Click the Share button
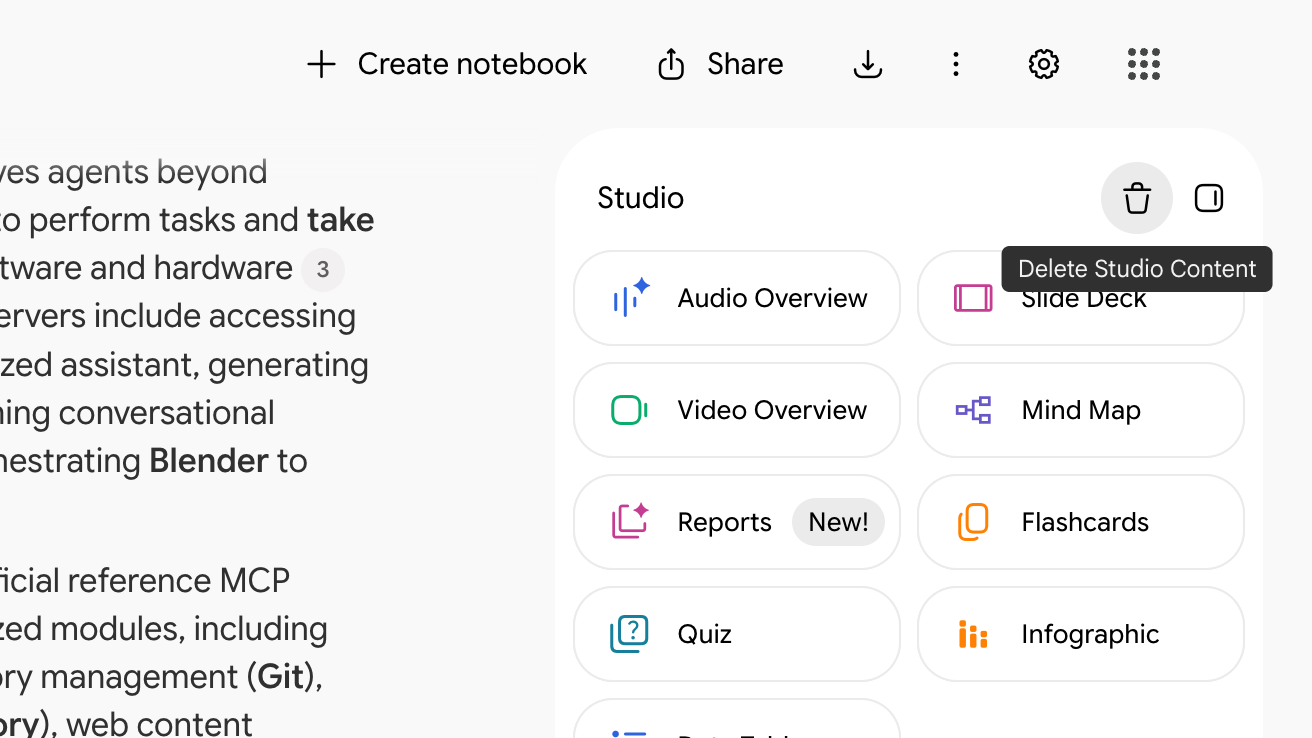1312x738 pixels. point(720,64)
